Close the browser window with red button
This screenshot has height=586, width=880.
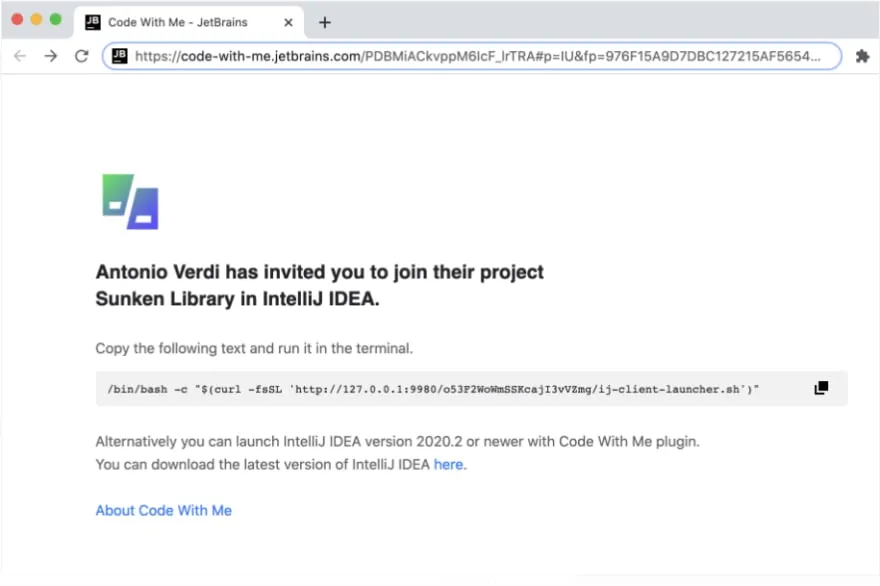pyautogui.click(x=17, y=20)
